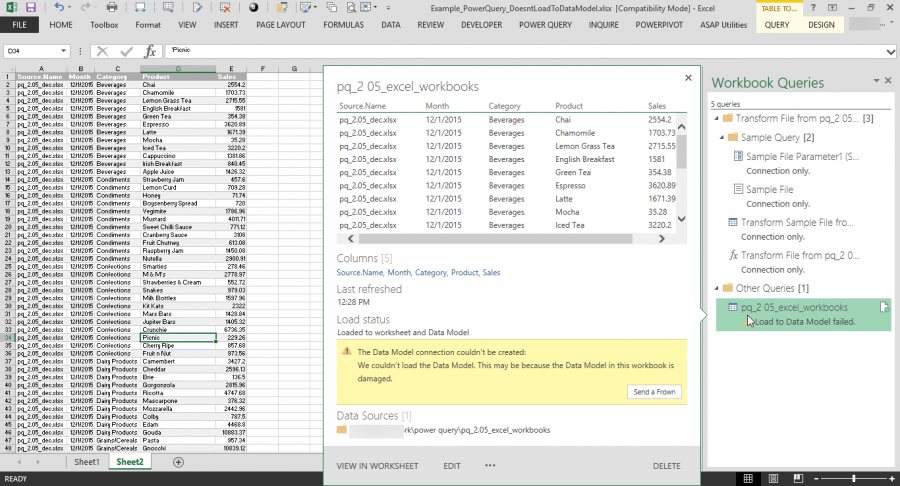The image size is (900, 486).
Task: Click the pencil page icon in quick access toolbar
Action: pyautogui.click(x=197, y=7)
